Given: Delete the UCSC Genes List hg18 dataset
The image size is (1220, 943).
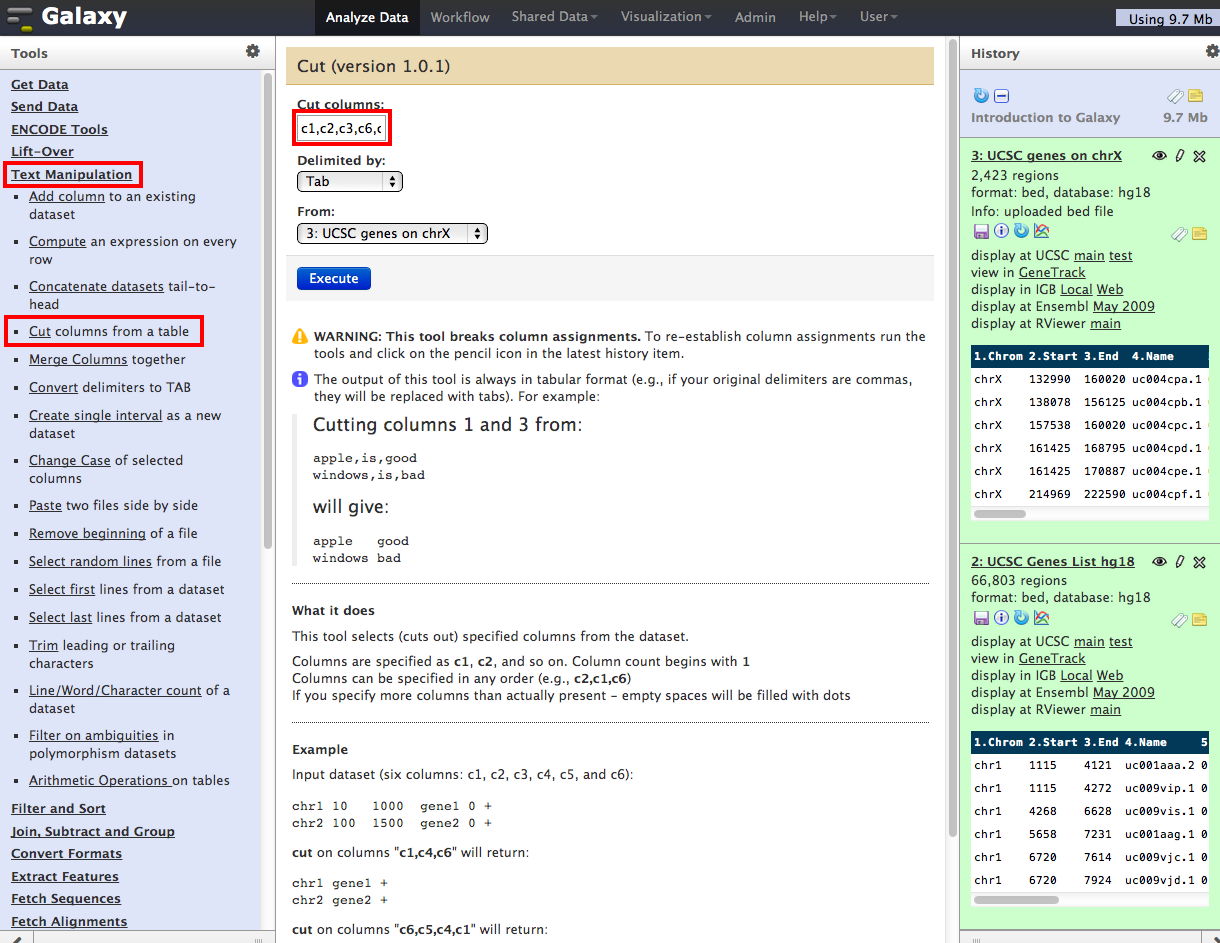Looking at the screenshot, I should point(1200,562).
